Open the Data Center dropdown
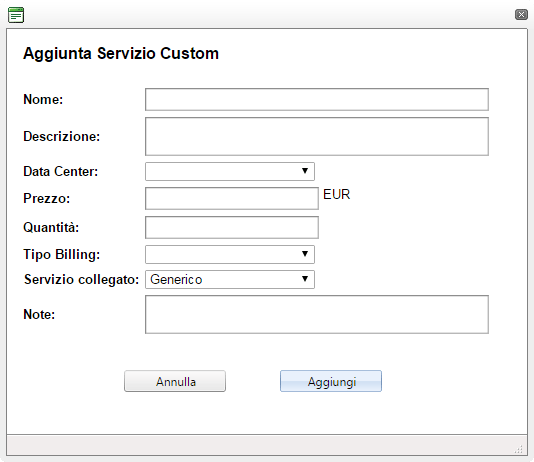 point(230,171)
